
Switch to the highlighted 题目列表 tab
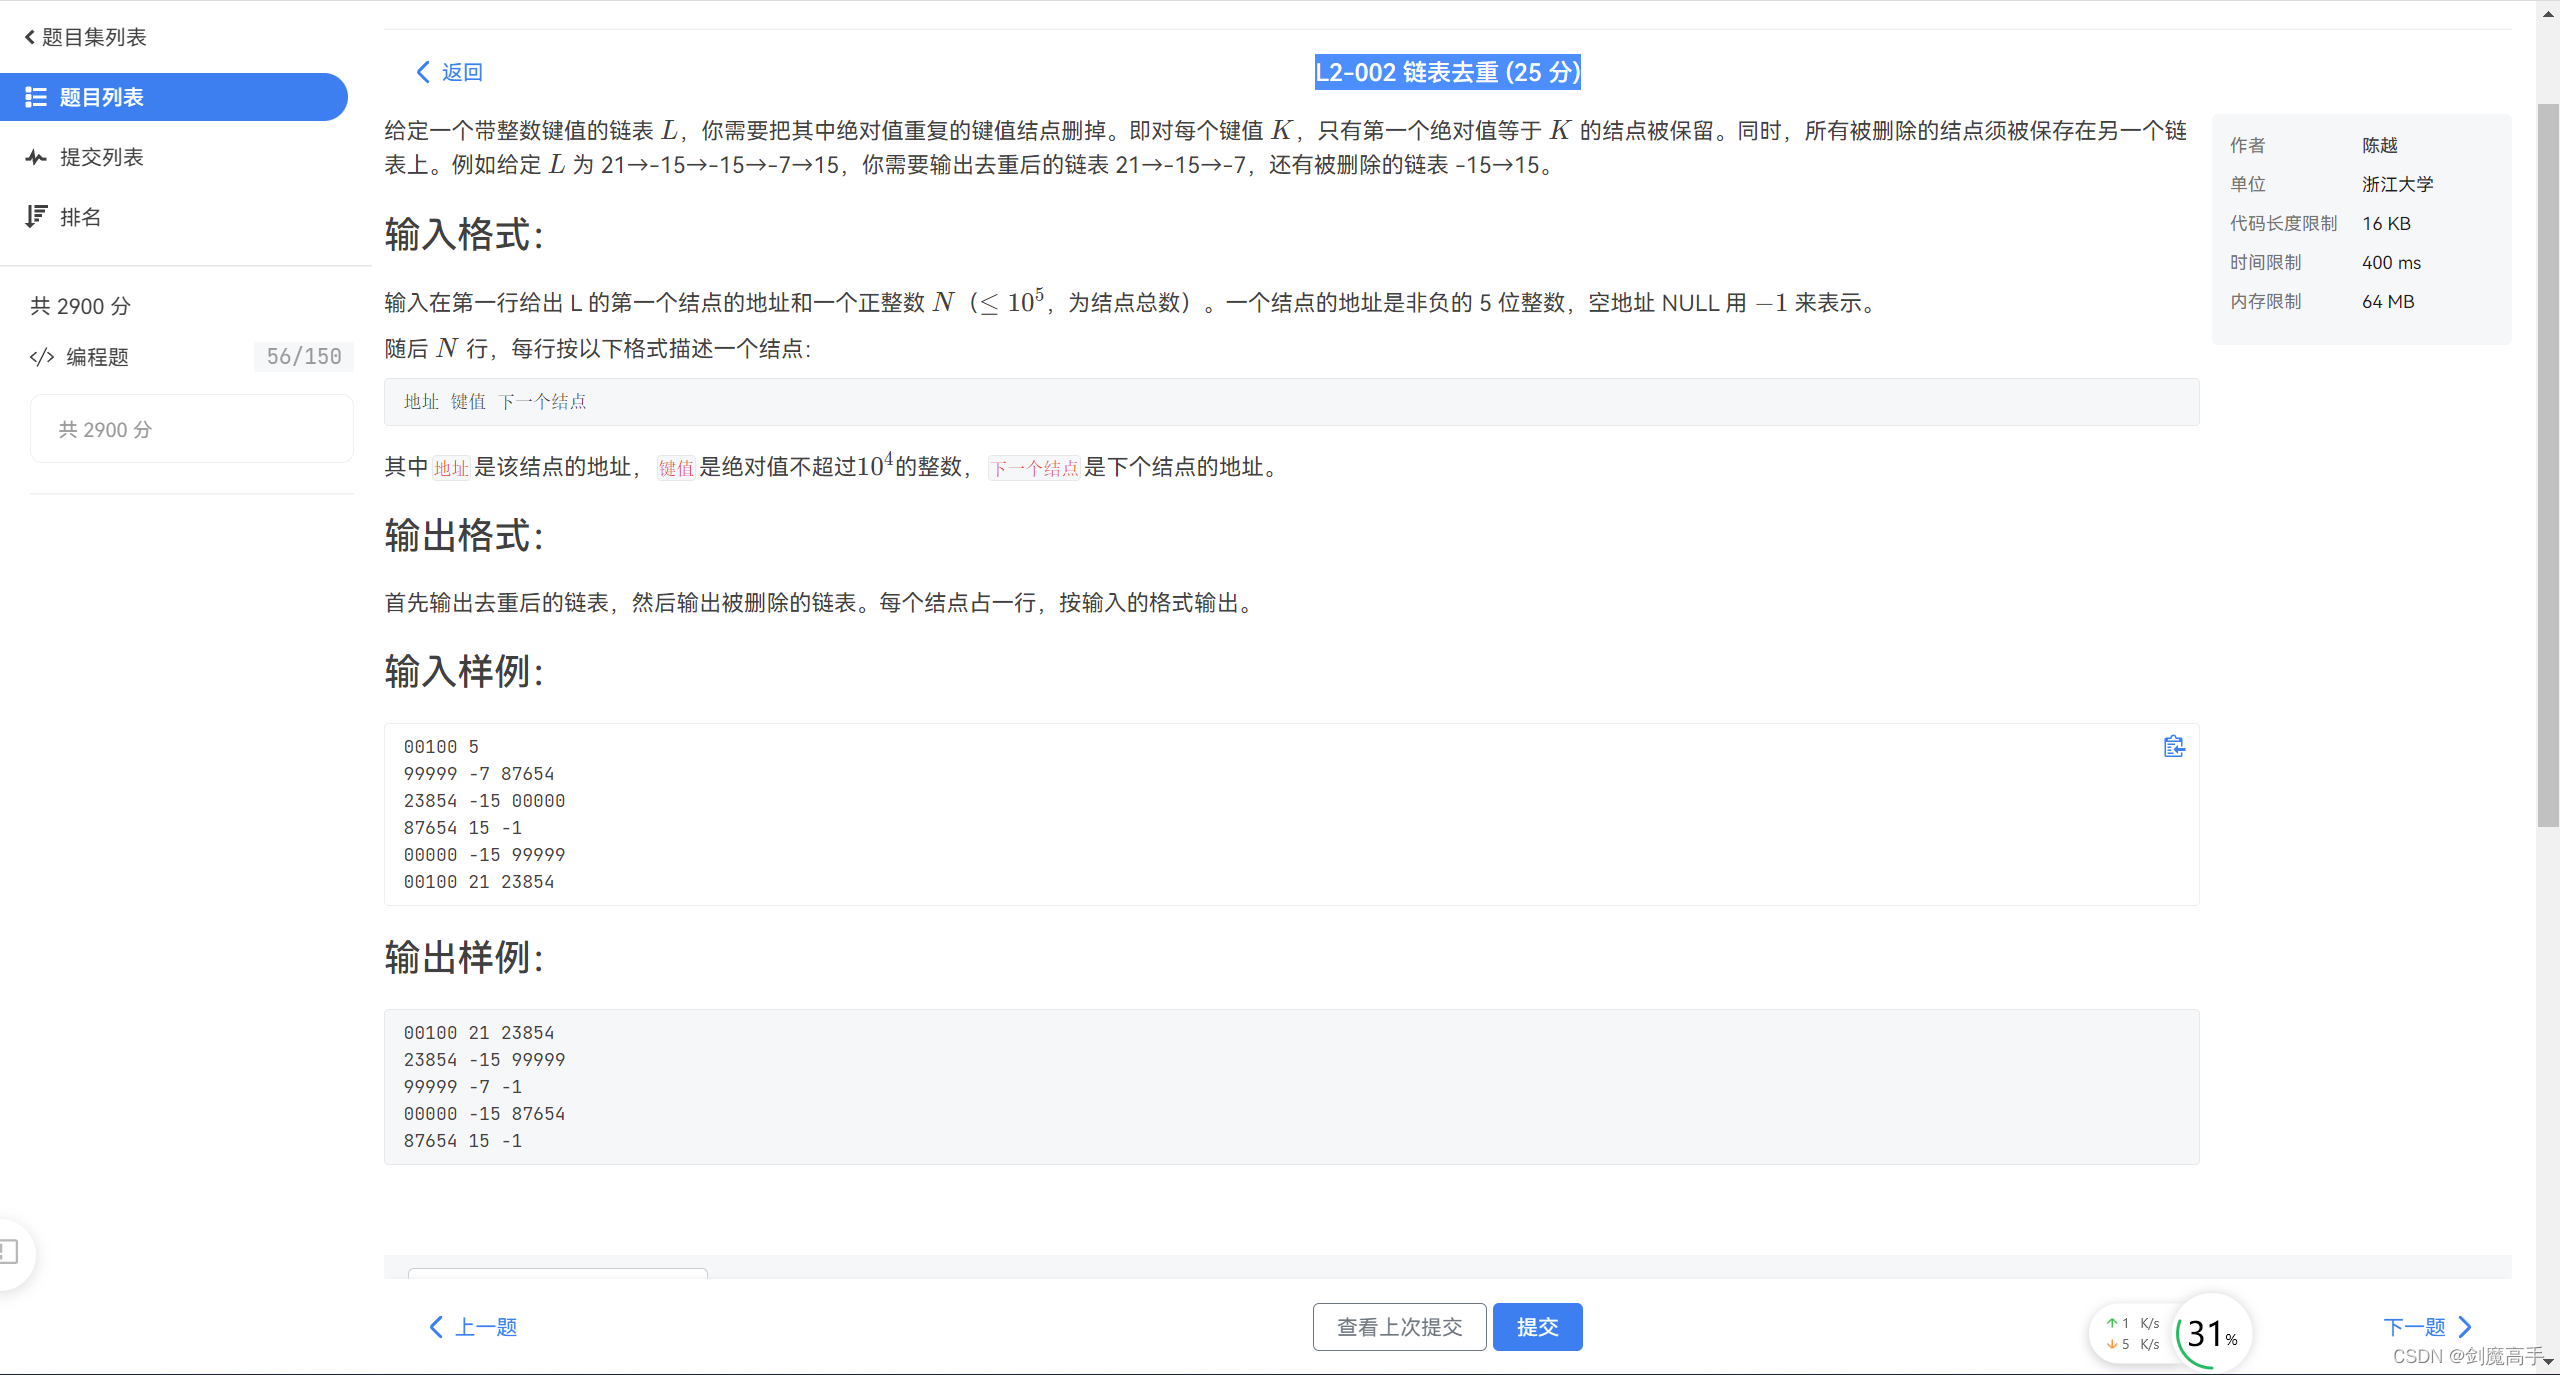pos(100,97)
